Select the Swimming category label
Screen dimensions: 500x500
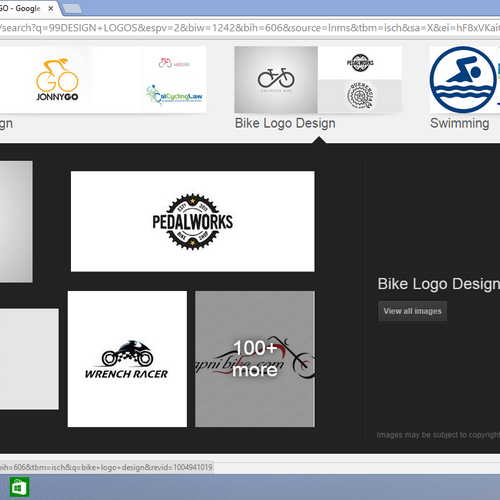[x=460, y=123]
